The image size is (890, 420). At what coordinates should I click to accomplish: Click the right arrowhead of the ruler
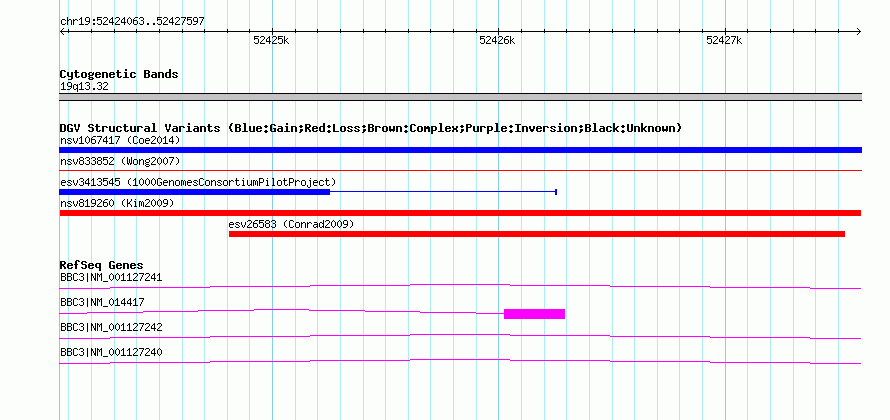tap(858, 31)
